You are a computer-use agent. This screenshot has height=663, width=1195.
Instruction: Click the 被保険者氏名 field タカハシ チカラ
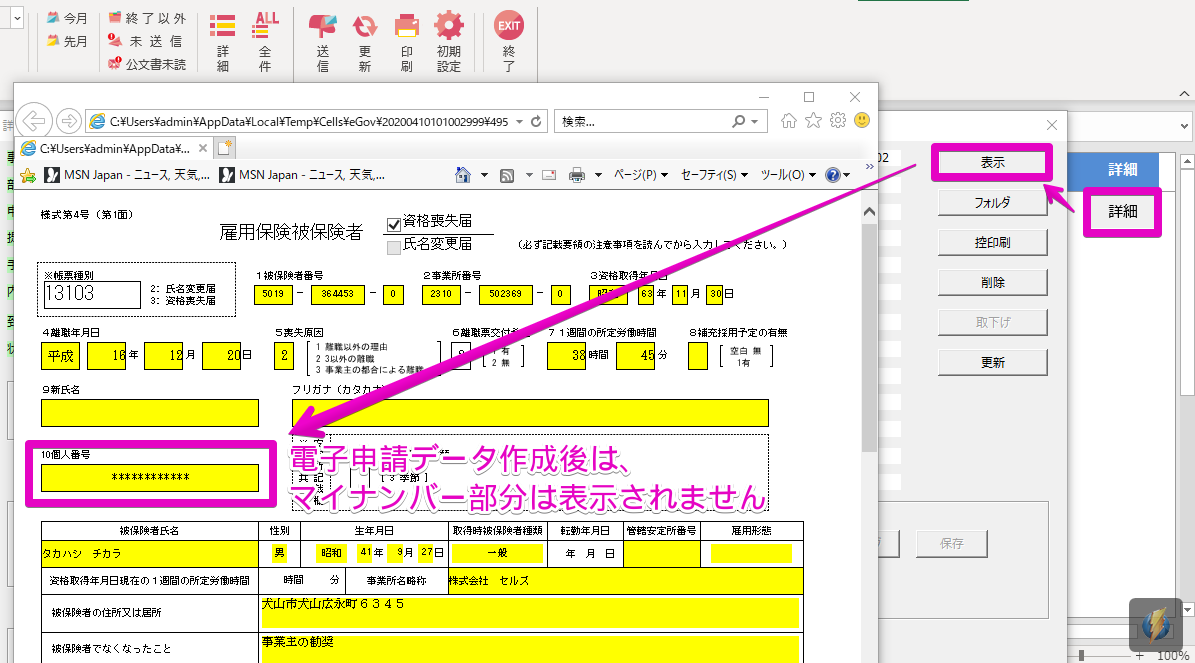click(150, 553)
